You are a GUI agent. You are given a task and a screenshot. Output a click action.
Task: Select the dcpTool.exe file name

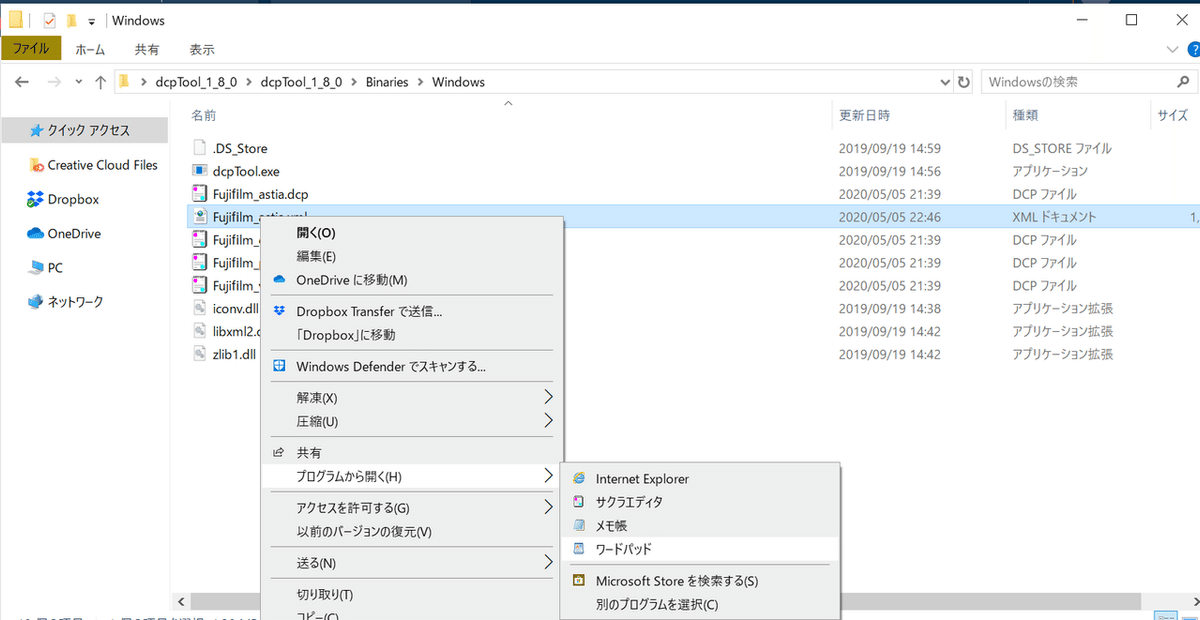coord(246,171)
